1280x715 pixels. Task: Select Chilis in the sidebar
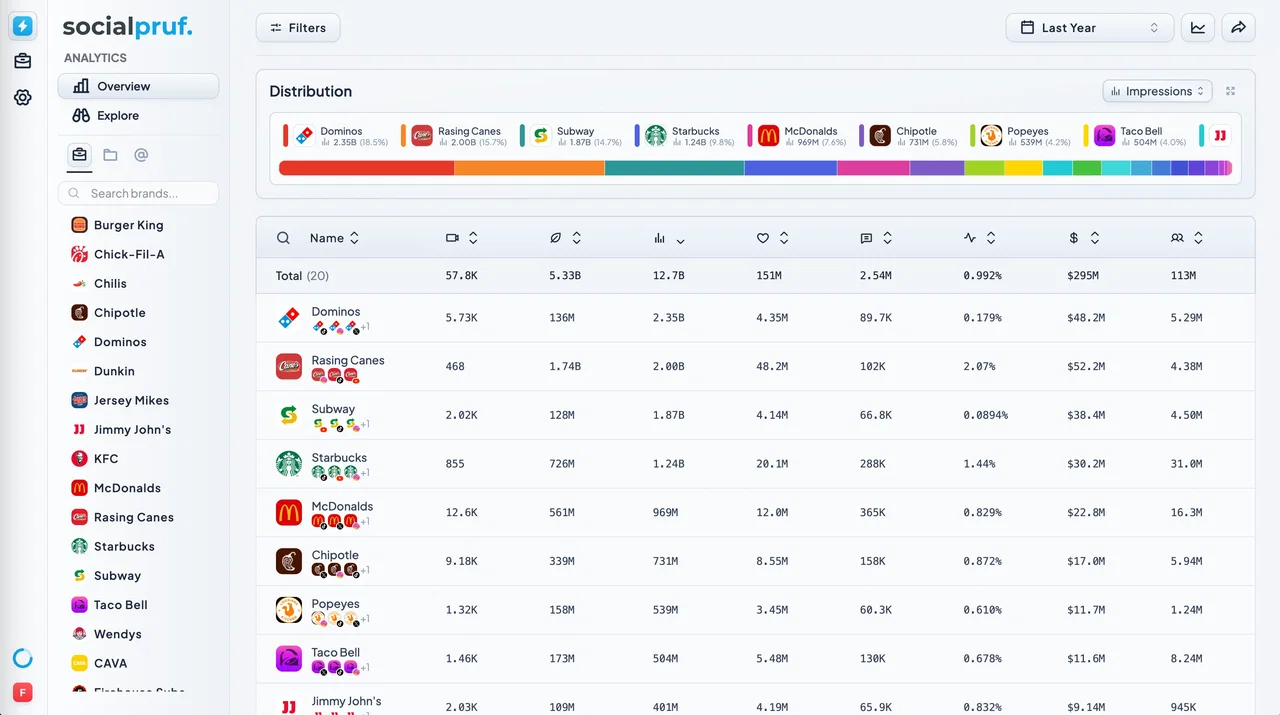(x=110, y=283)
